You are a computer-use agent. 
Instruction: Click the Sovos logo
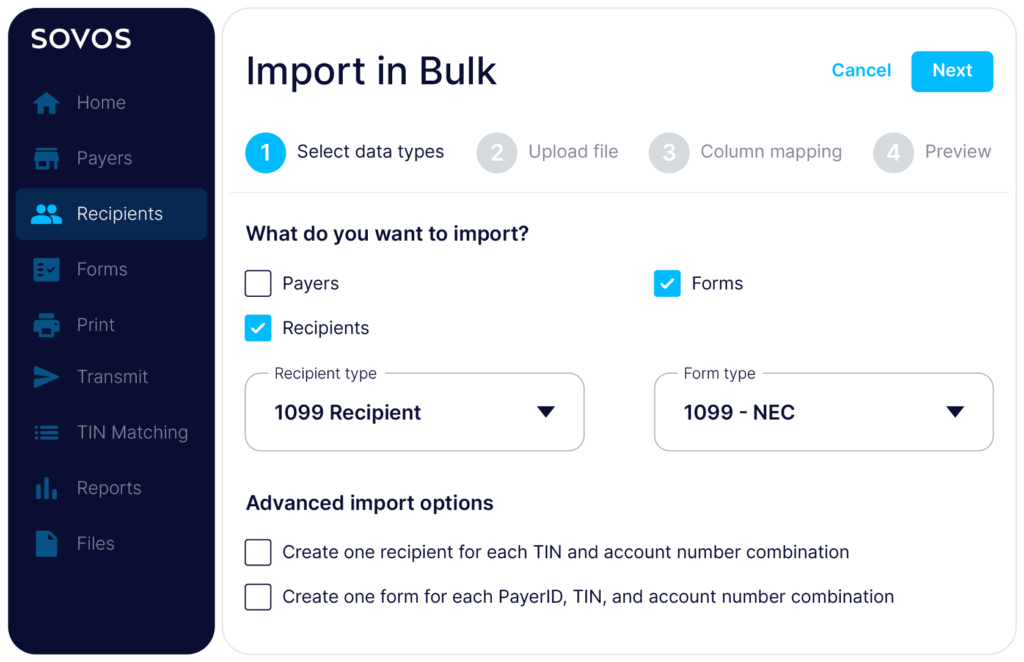tap(81, 40)
